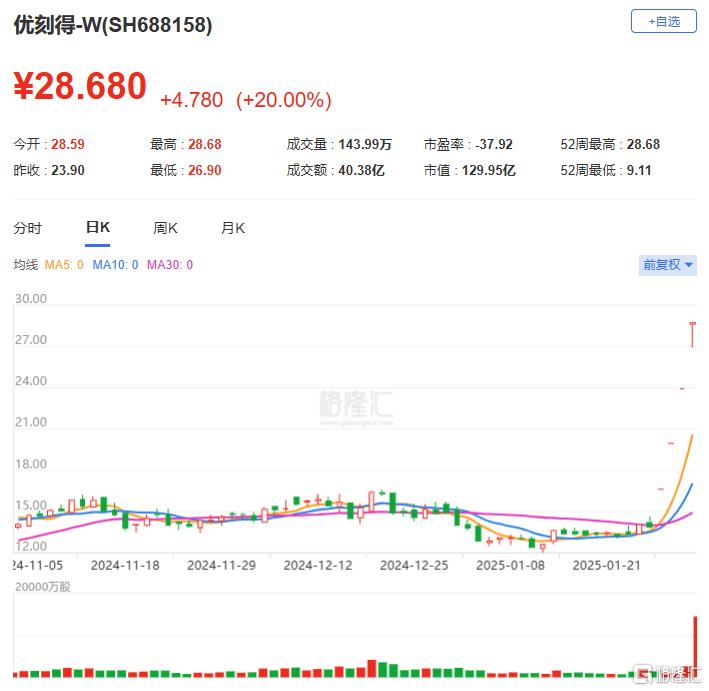
Task: Click the 均线 label
Action: (x=25, y=265)
